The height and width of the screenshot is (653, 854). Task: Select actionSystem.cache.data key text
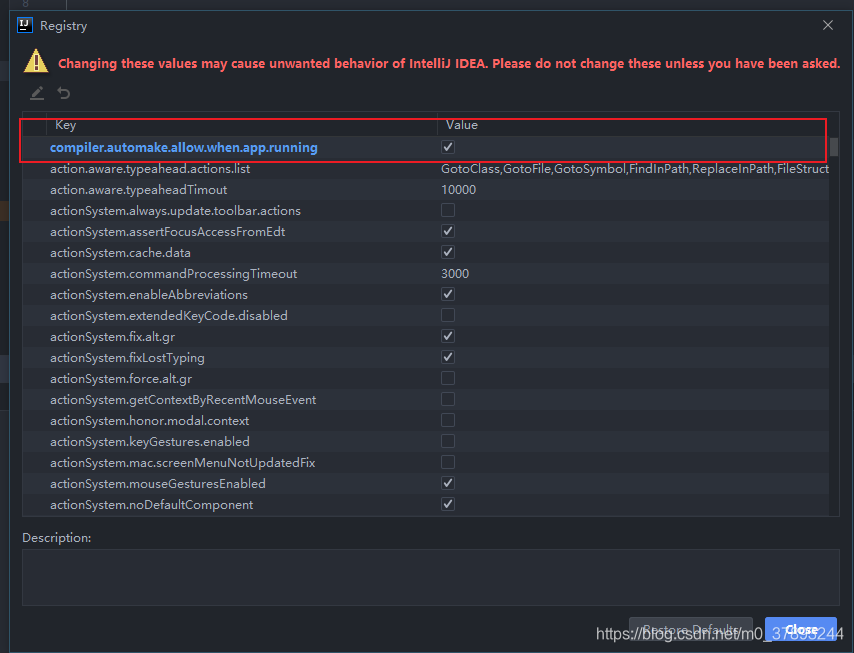(x=120, y=253)
